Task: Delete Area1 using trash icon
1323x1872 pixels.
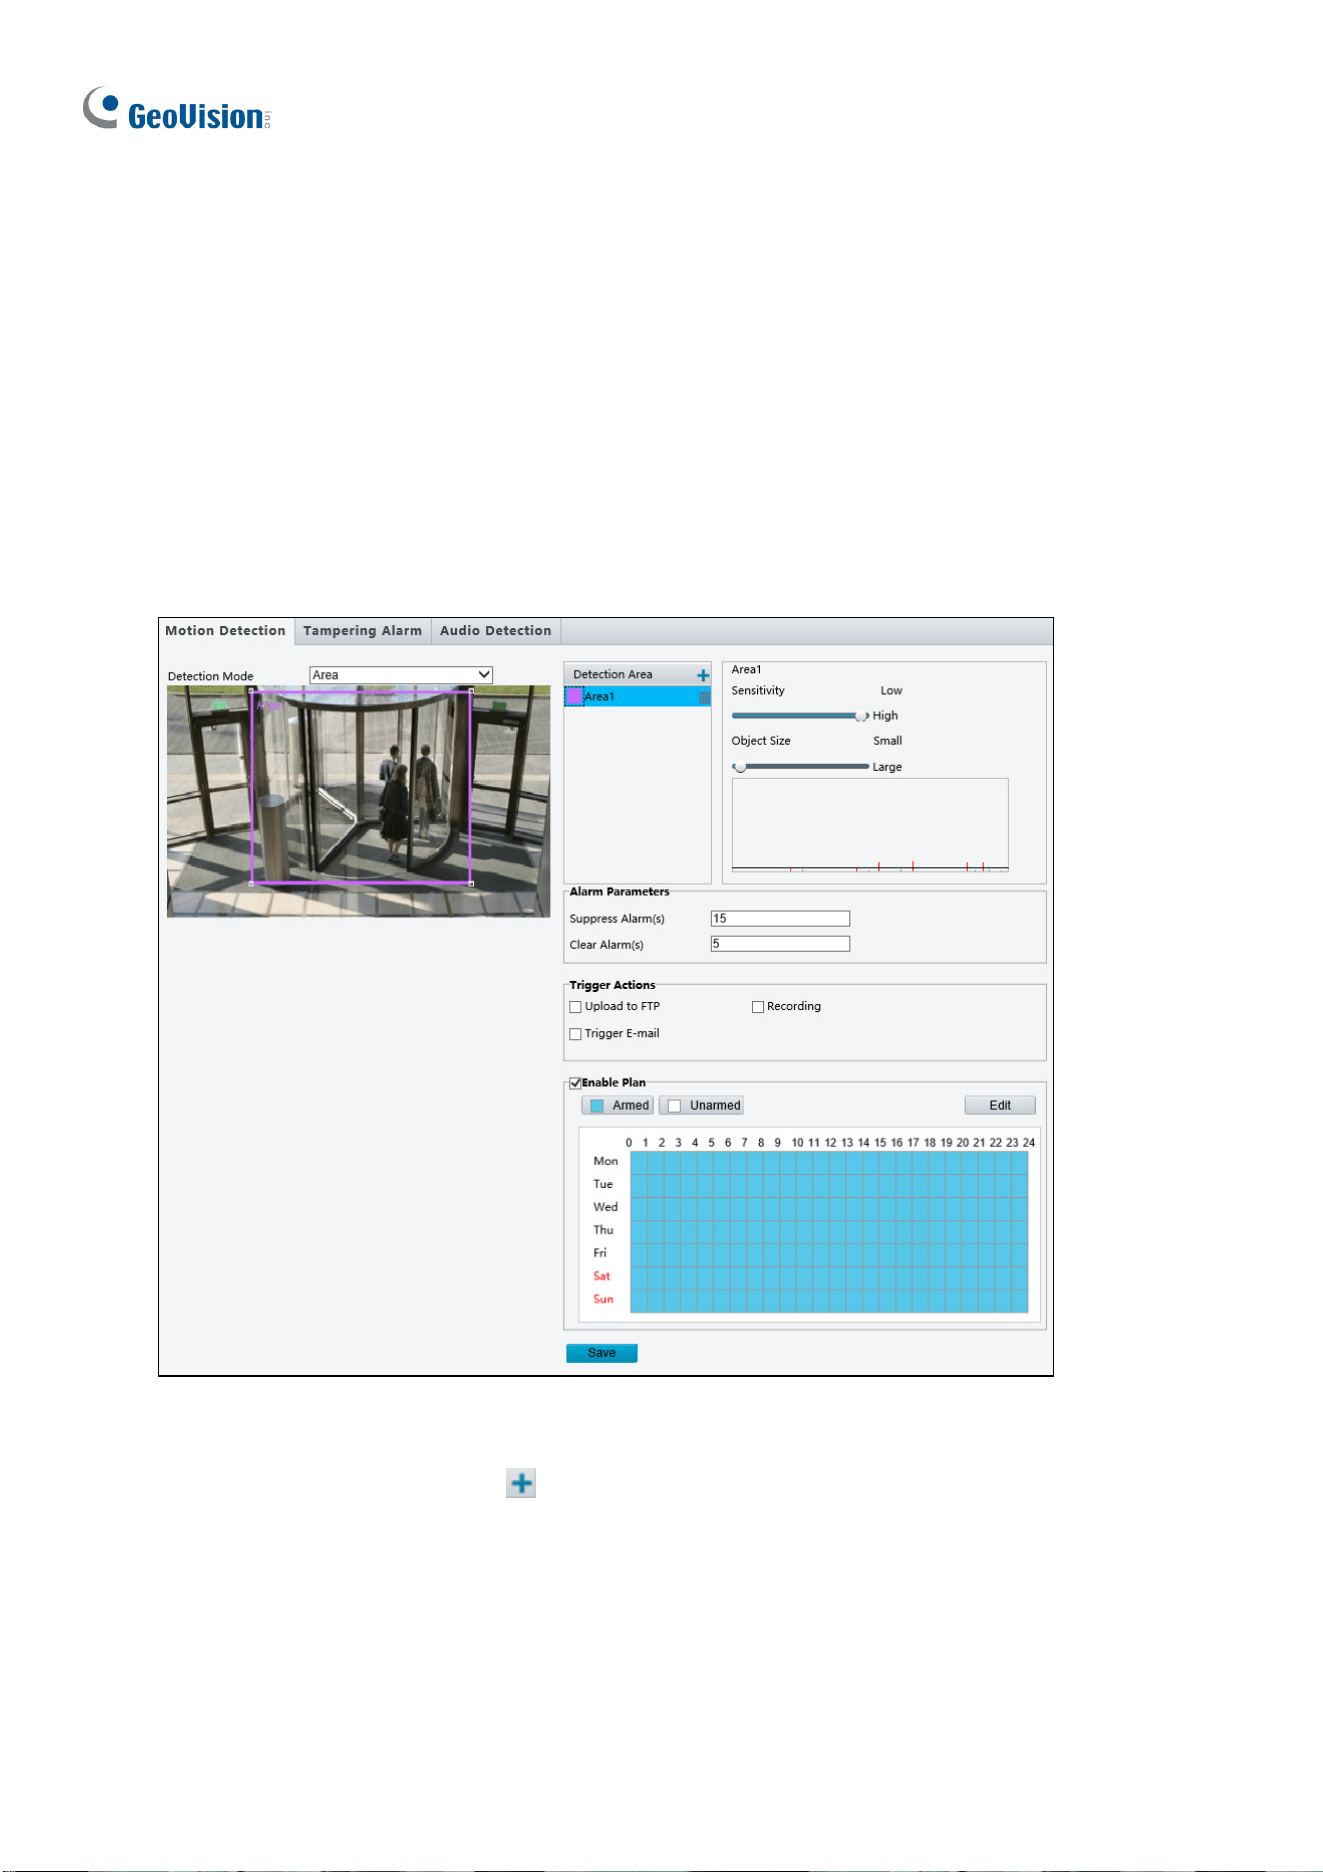Action: tap(704, 697)
